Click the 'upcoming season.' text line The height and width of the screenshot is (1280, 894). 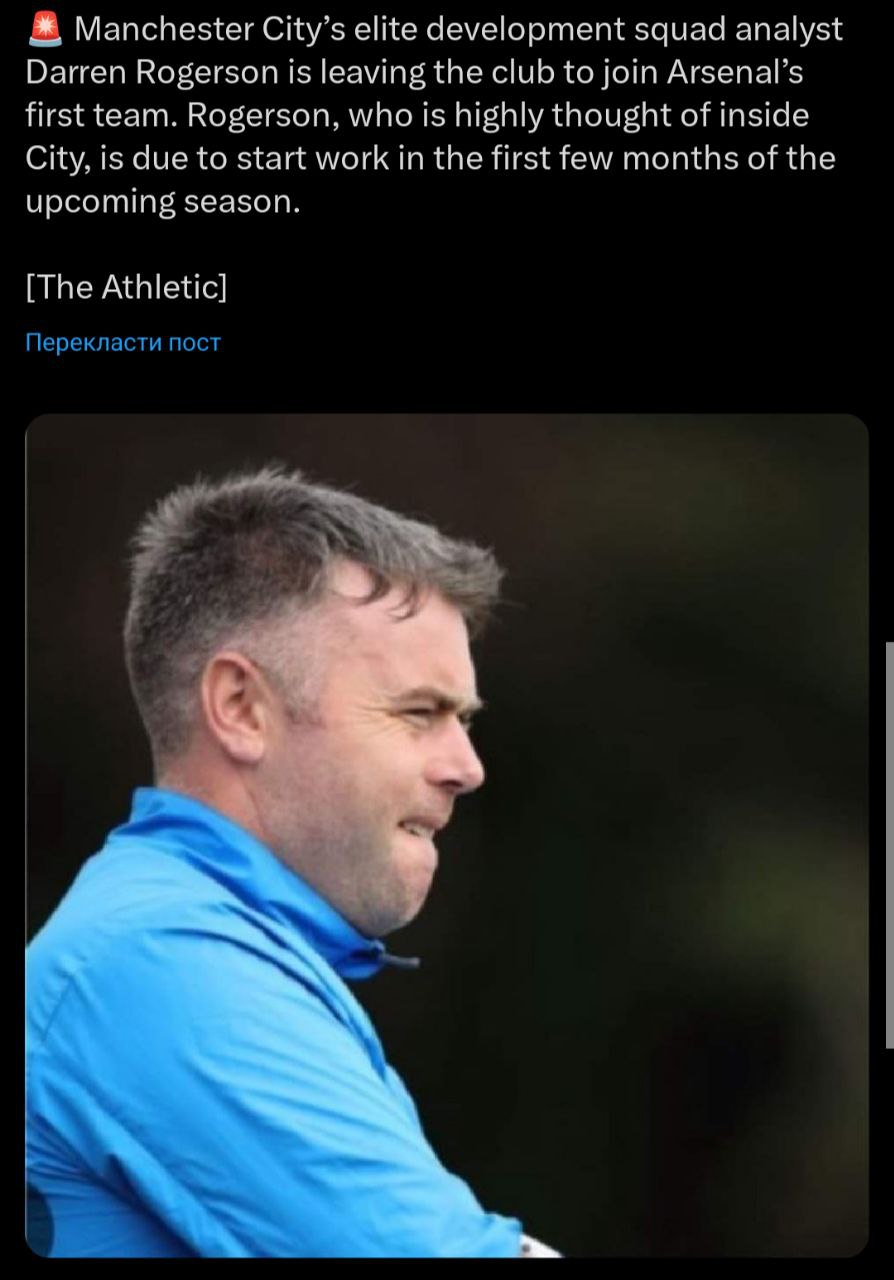(x=162, y=202)
